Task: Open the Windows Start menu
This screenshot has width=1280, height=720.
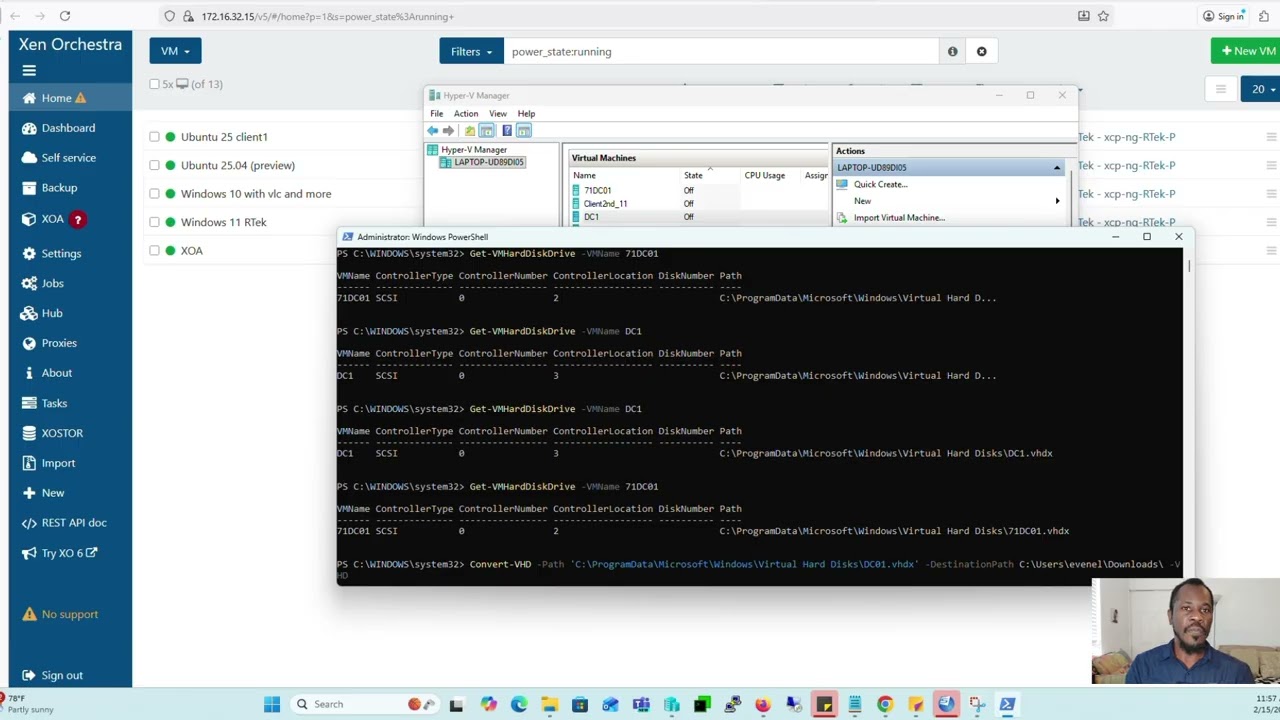Action: 272,704
